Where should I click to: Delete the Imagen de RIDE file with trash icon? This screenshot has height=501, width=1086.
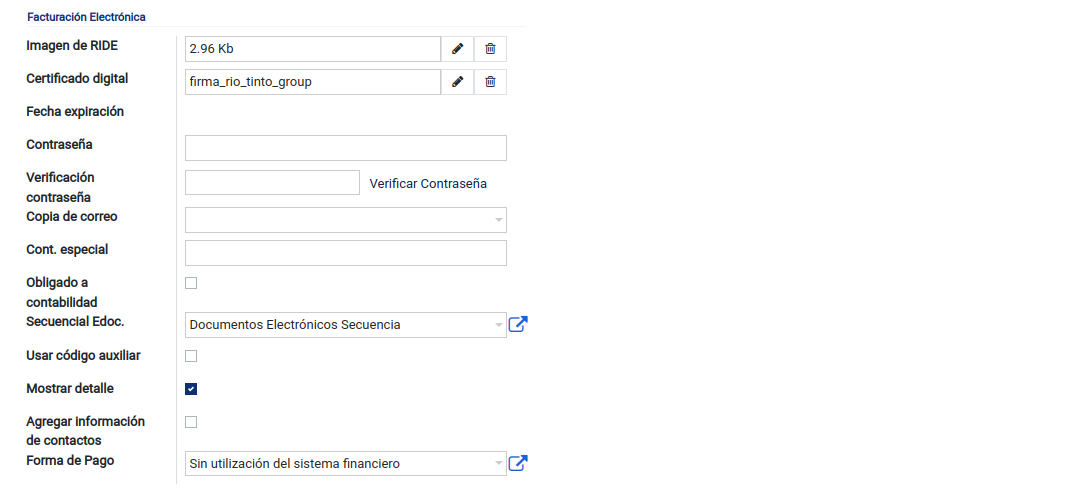click(x=490, y=49)
